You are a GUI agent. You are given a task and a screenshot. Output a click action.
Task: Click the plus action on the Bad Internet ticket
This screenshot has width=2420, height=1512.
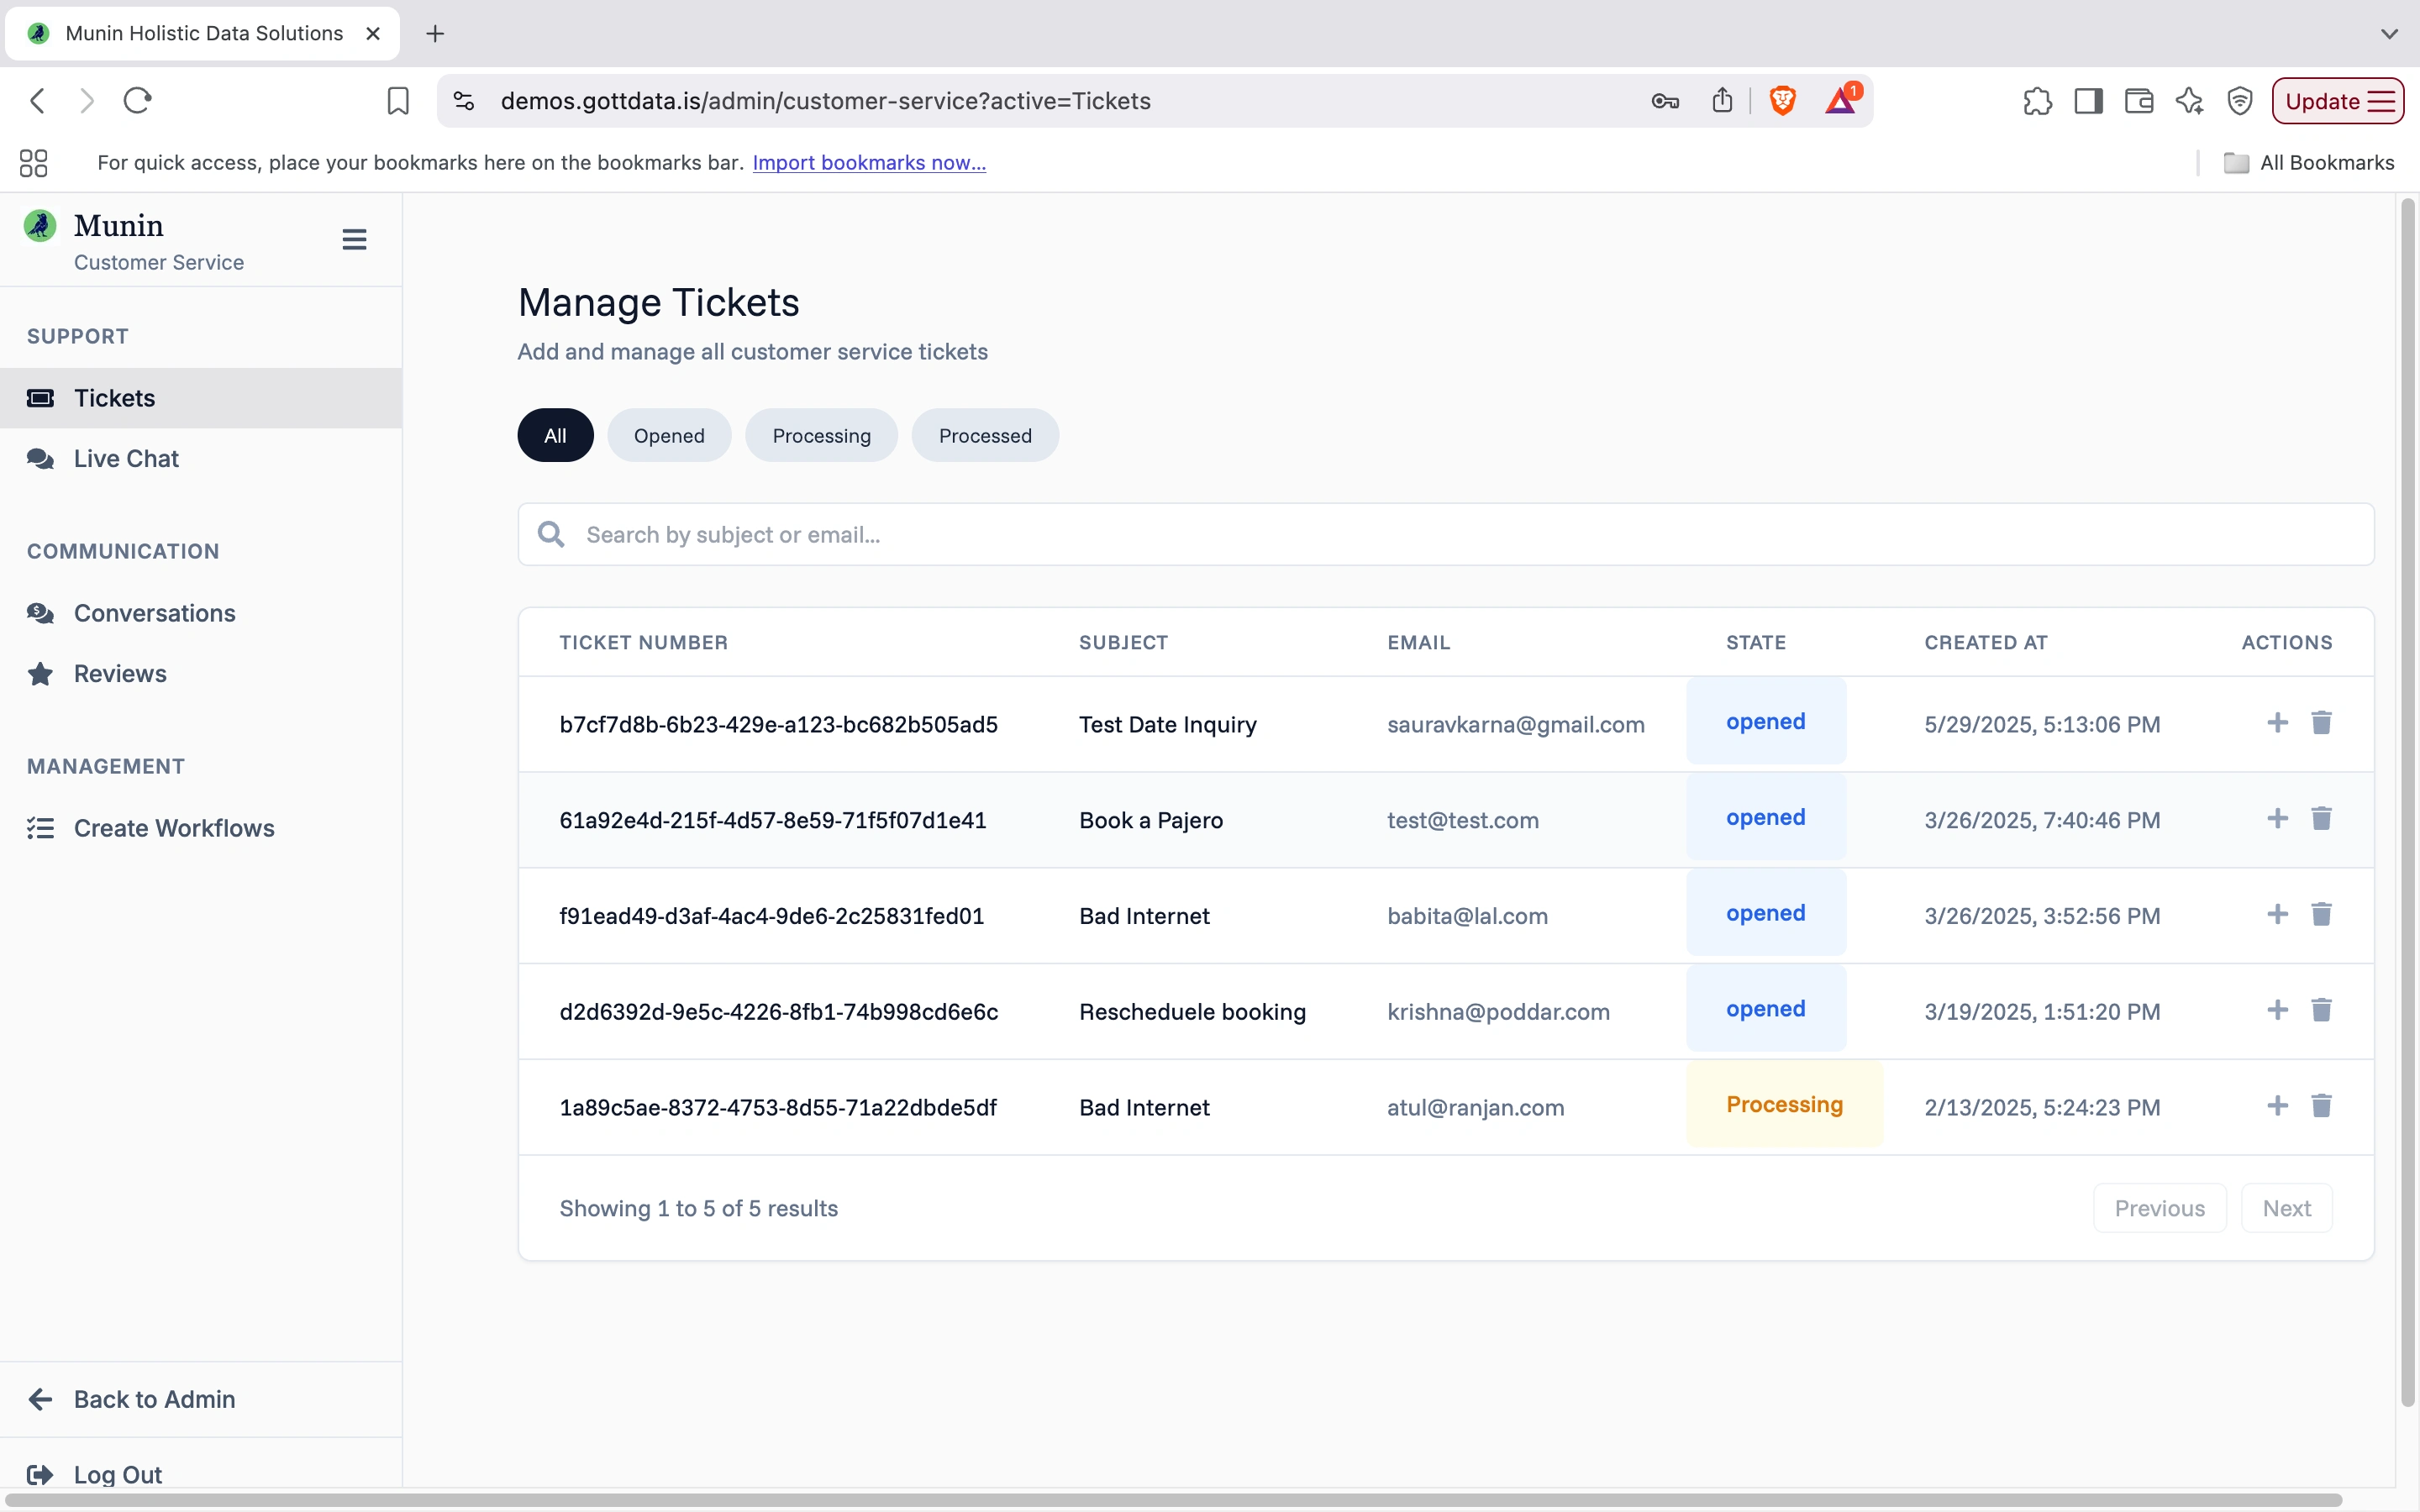[2277, 913]
